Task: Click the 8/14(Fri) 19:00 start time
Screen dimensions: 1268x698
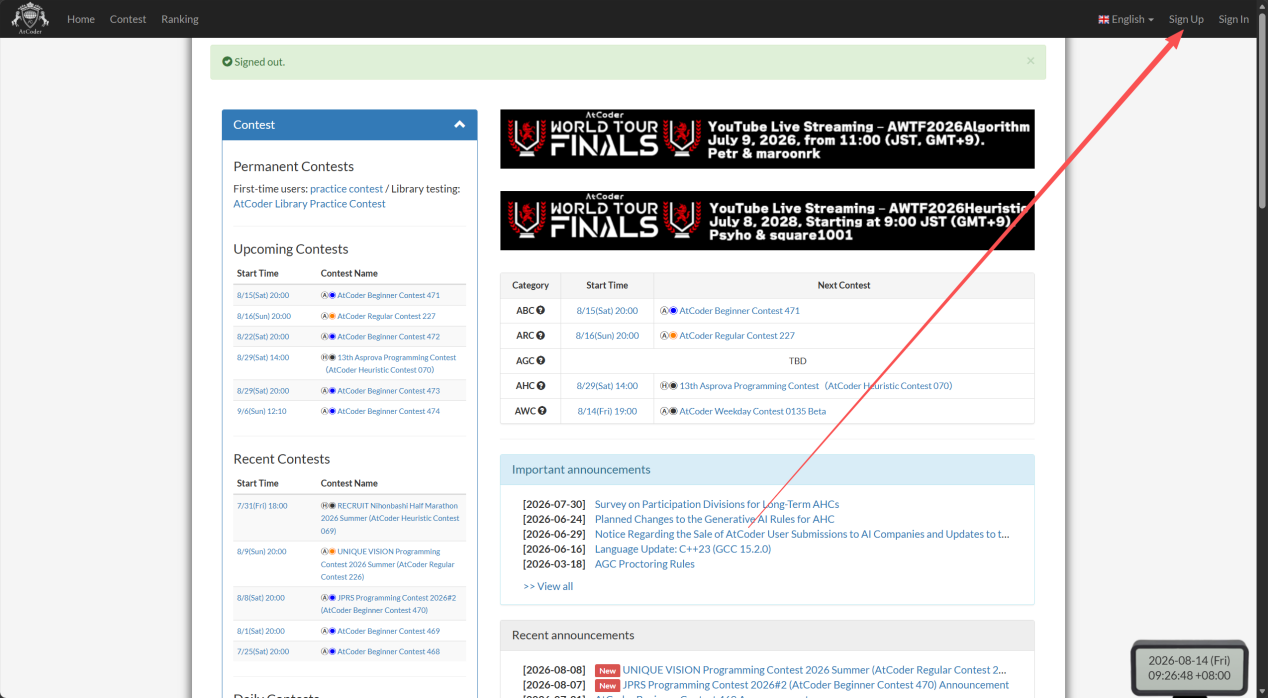Action: click(607, 411)
